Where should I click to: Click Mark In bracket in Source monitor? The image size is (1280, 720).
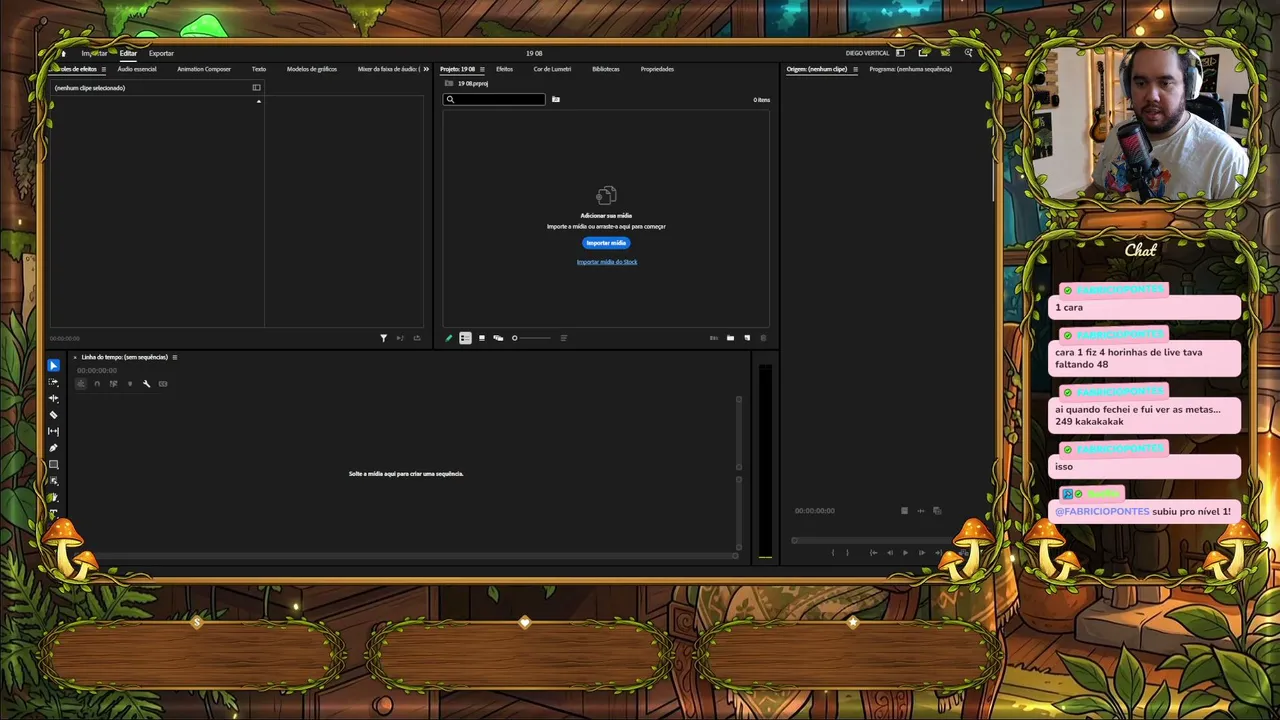pyautogui.click(x=833, y=552)
